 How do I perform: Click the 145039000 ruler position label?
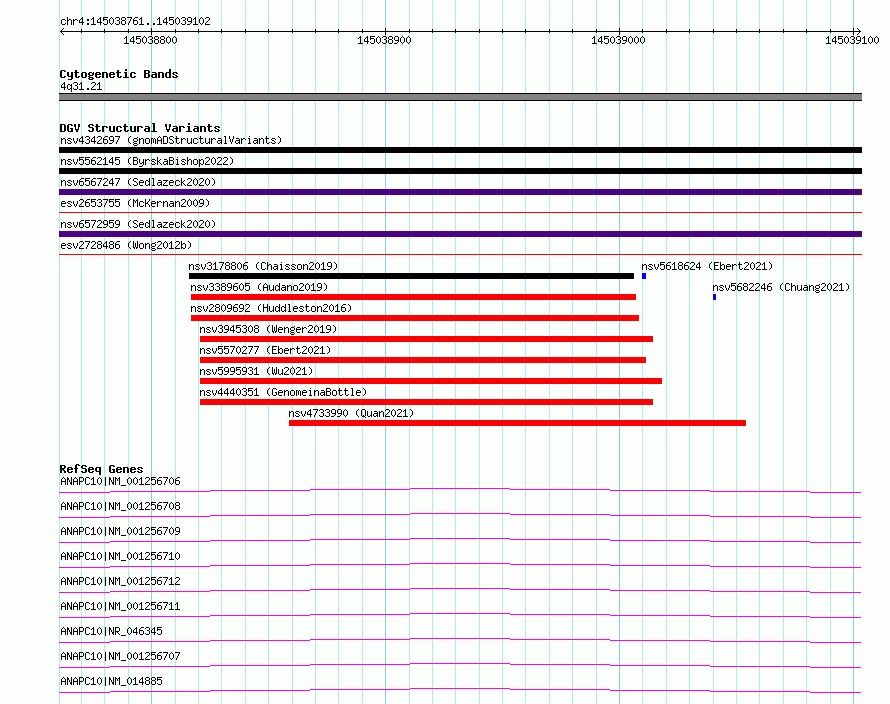[618, 40]
